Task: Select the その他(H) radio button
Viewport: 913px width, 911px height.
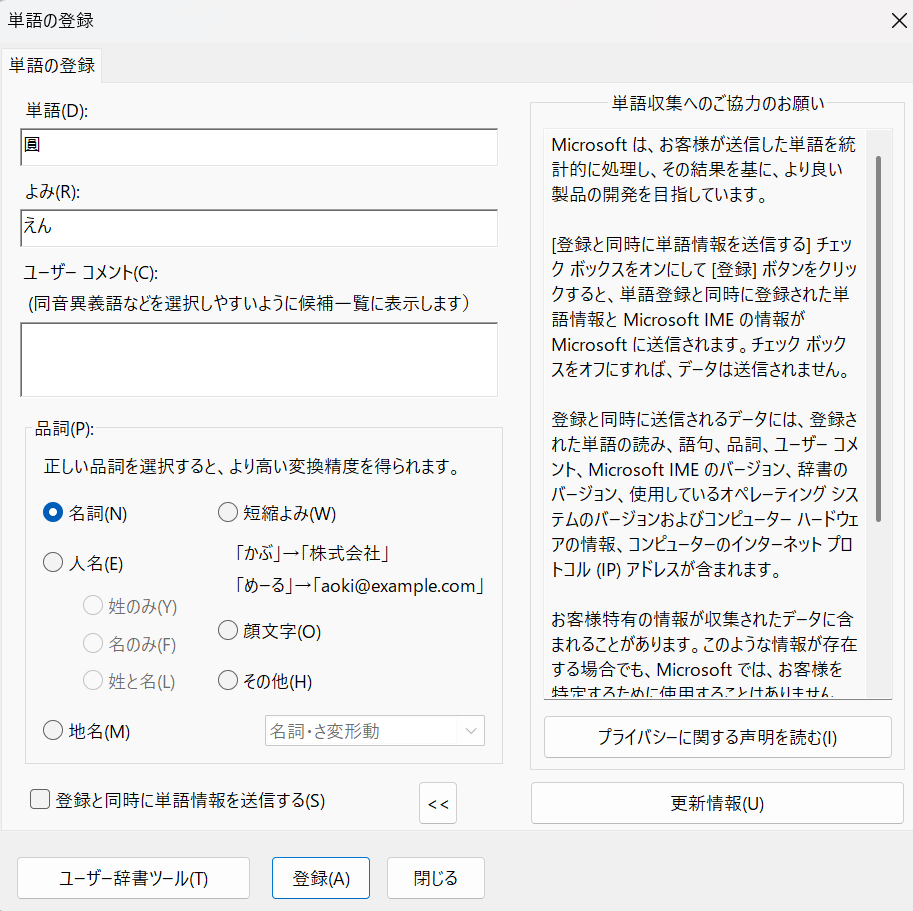Action: tap(228, 682)
